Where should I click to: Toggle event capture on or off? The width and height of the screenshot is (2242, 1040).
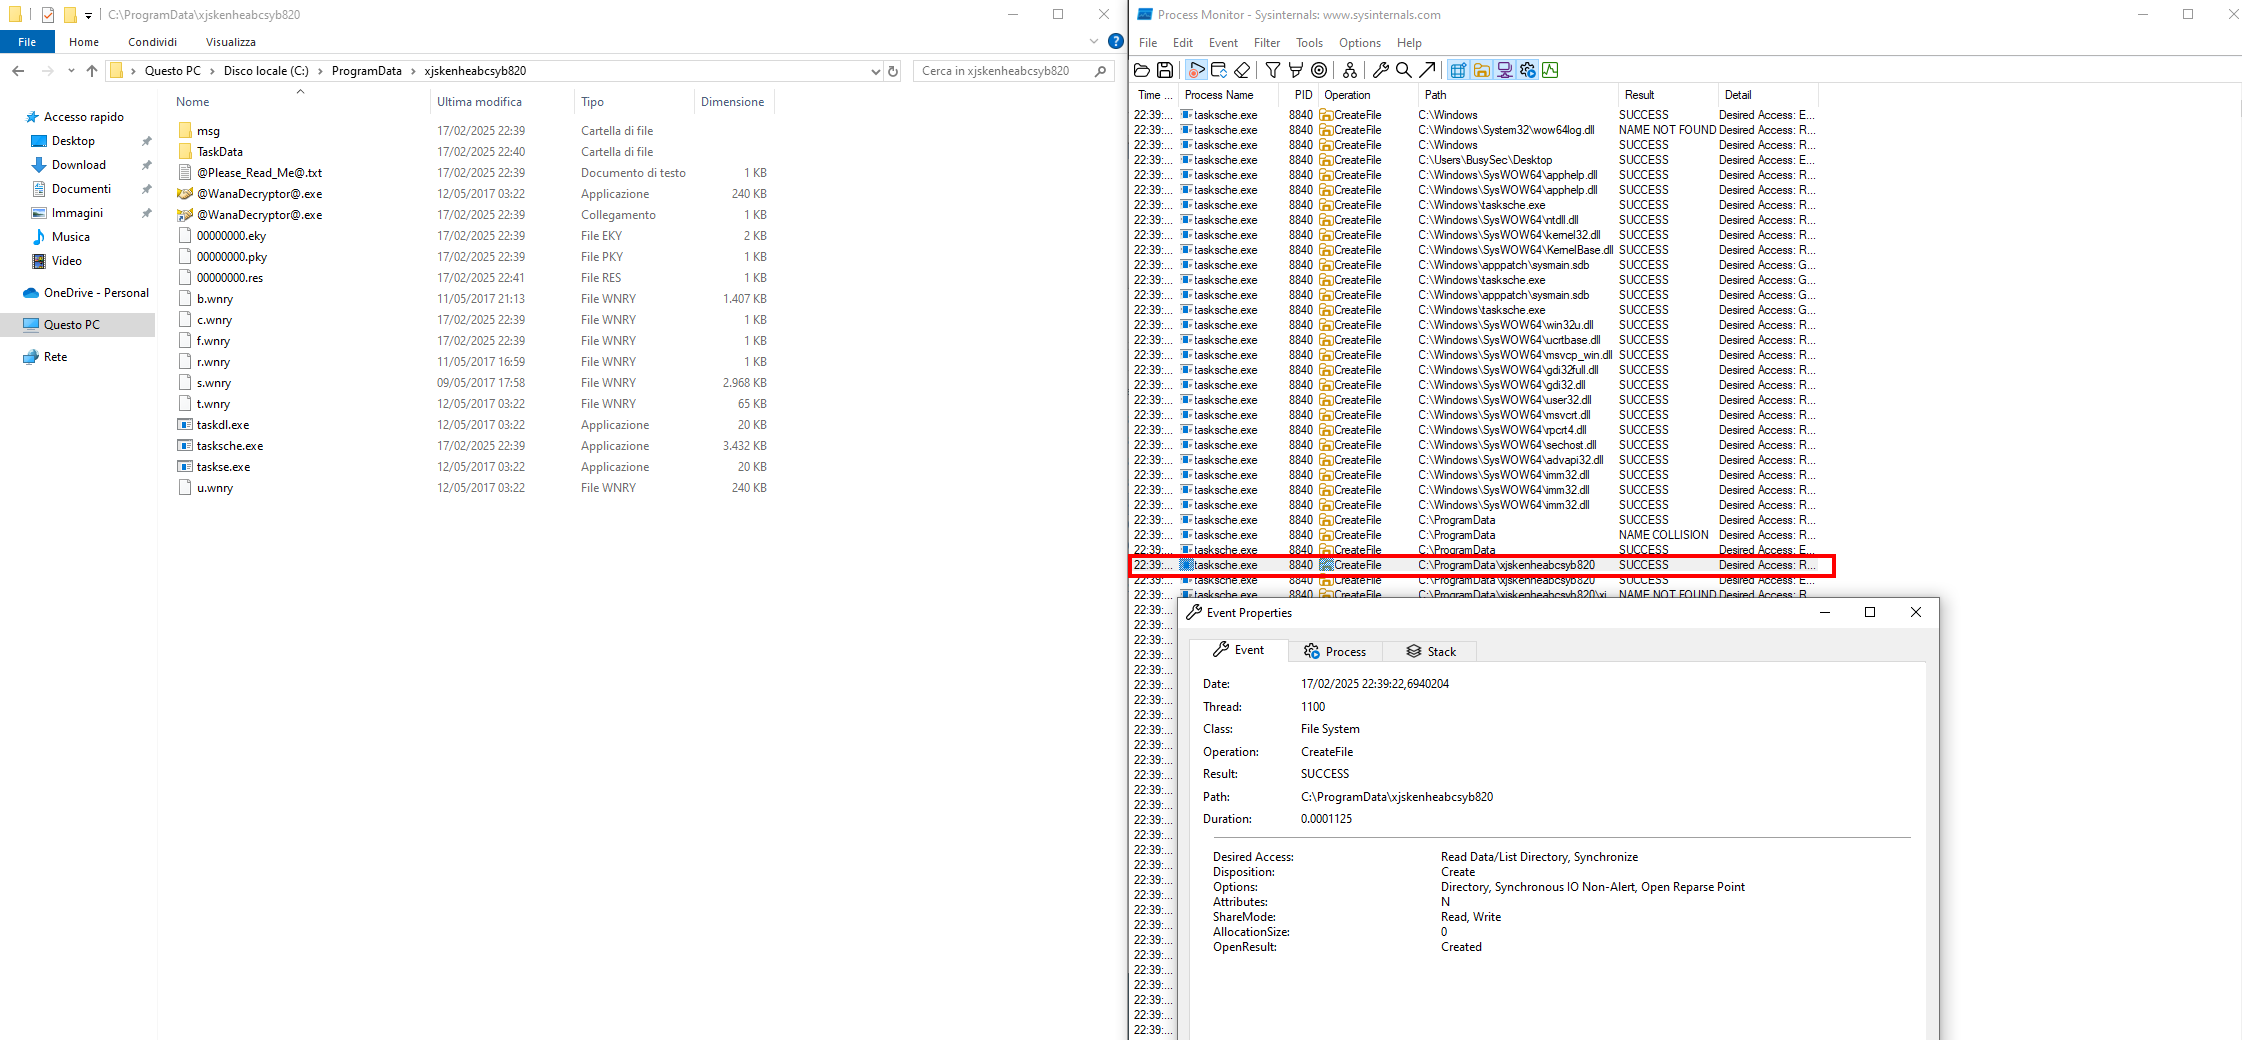(x=1196, y=70)
